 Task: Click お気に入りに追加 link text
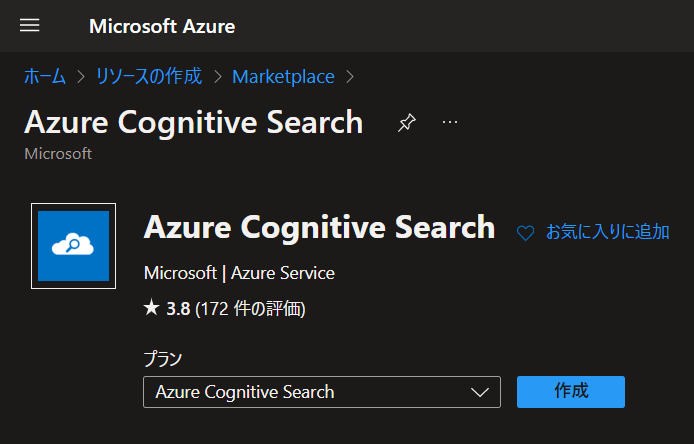coord(607,232)
